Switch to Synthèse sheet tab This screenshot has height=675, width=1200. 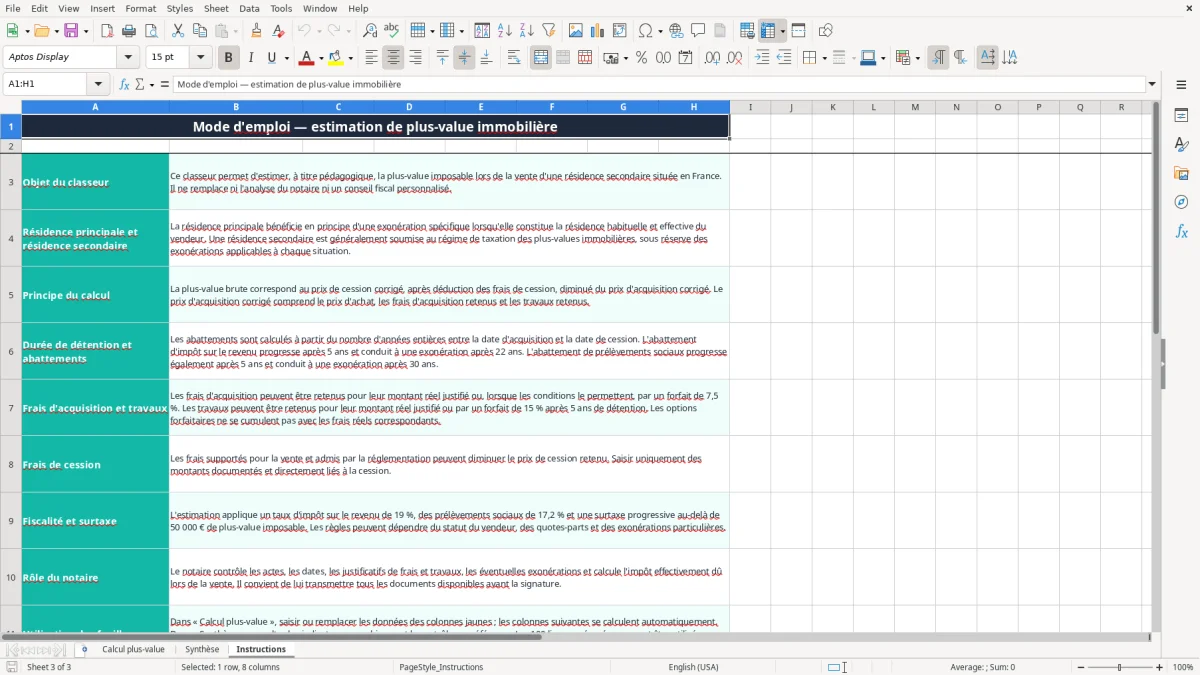pos(202,649)
